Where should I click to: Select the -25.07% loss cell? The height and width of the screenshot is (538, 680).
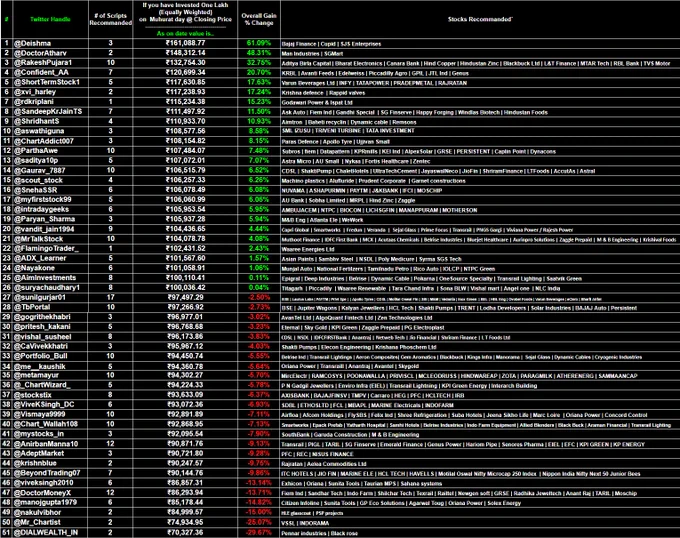click(259, 522)
